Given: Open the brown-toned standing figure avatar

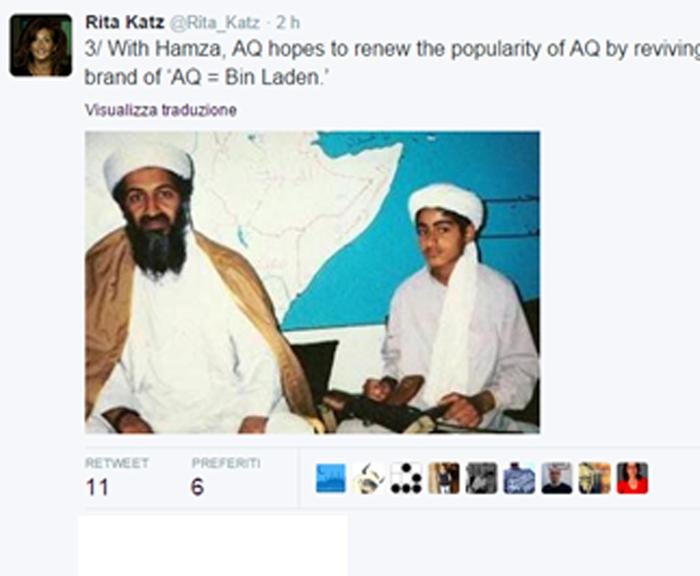Looking at the screenshot, I should [x=443, y=478].
